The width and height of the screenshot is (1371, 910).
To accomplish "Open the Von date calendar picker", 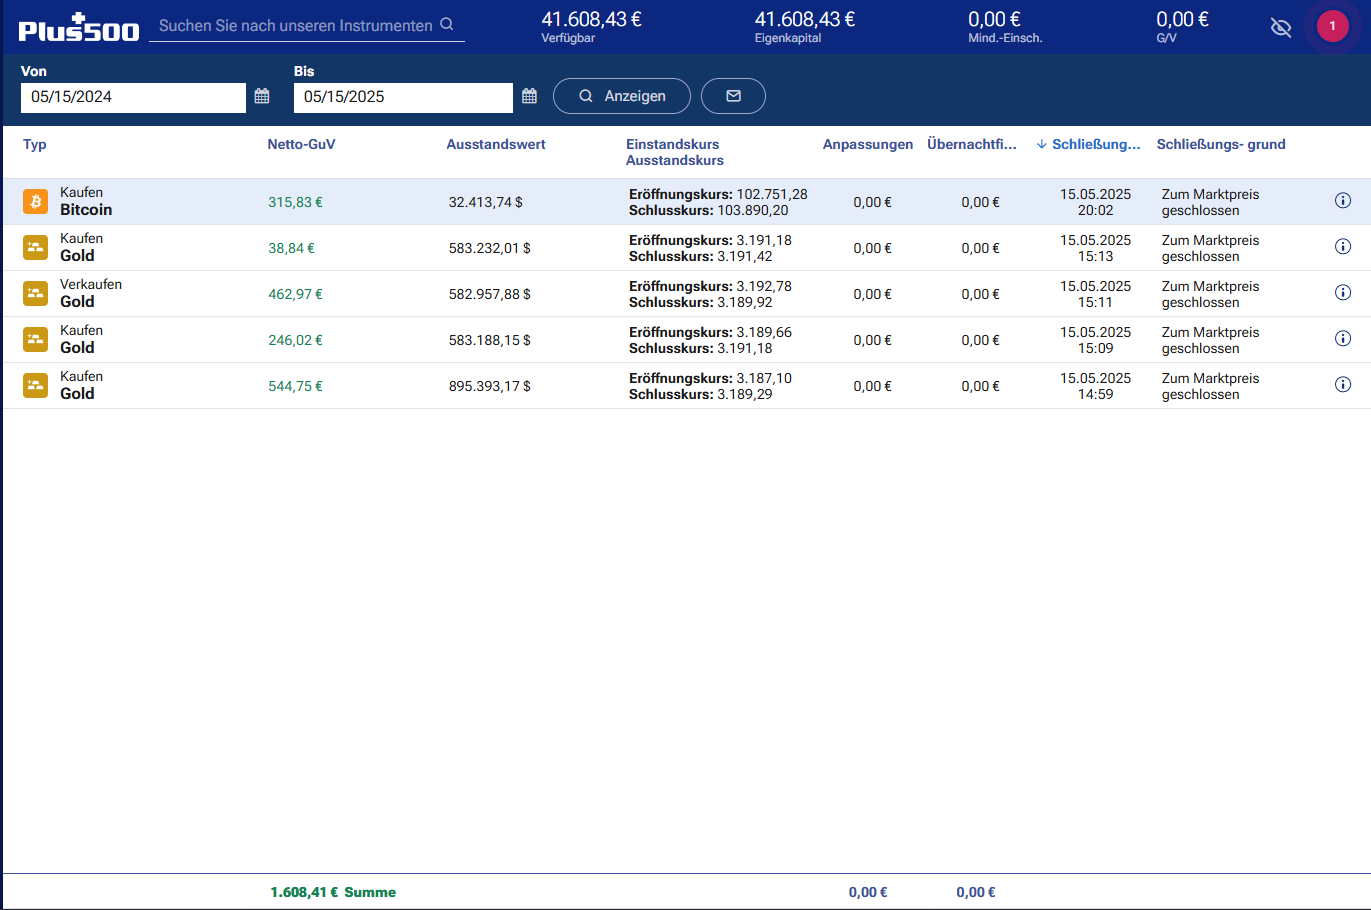I will [262, 96].
